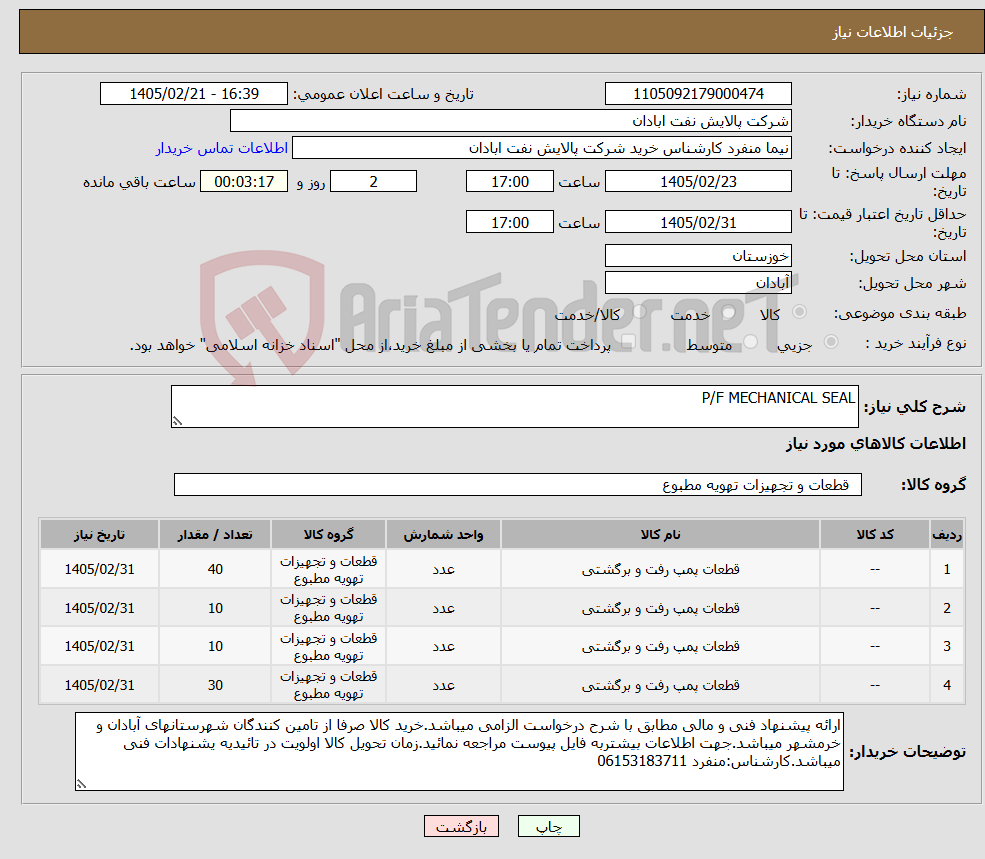Click the remaining days field showing 2

tap(373, 182)
